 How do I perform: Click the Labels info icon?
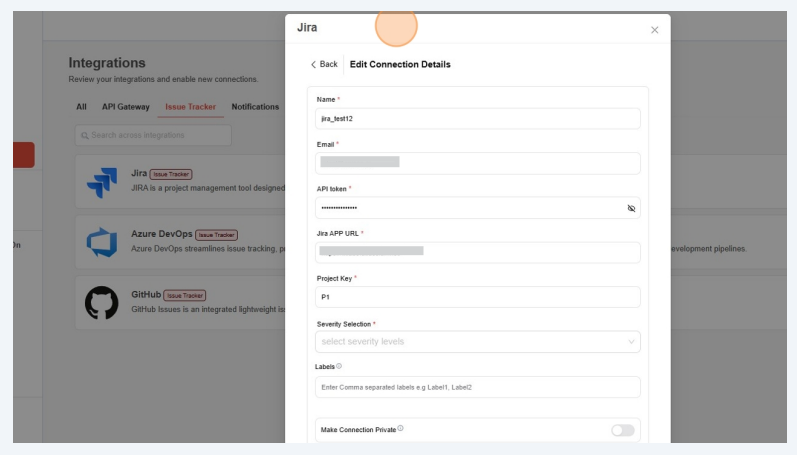(x=339, y=367)
